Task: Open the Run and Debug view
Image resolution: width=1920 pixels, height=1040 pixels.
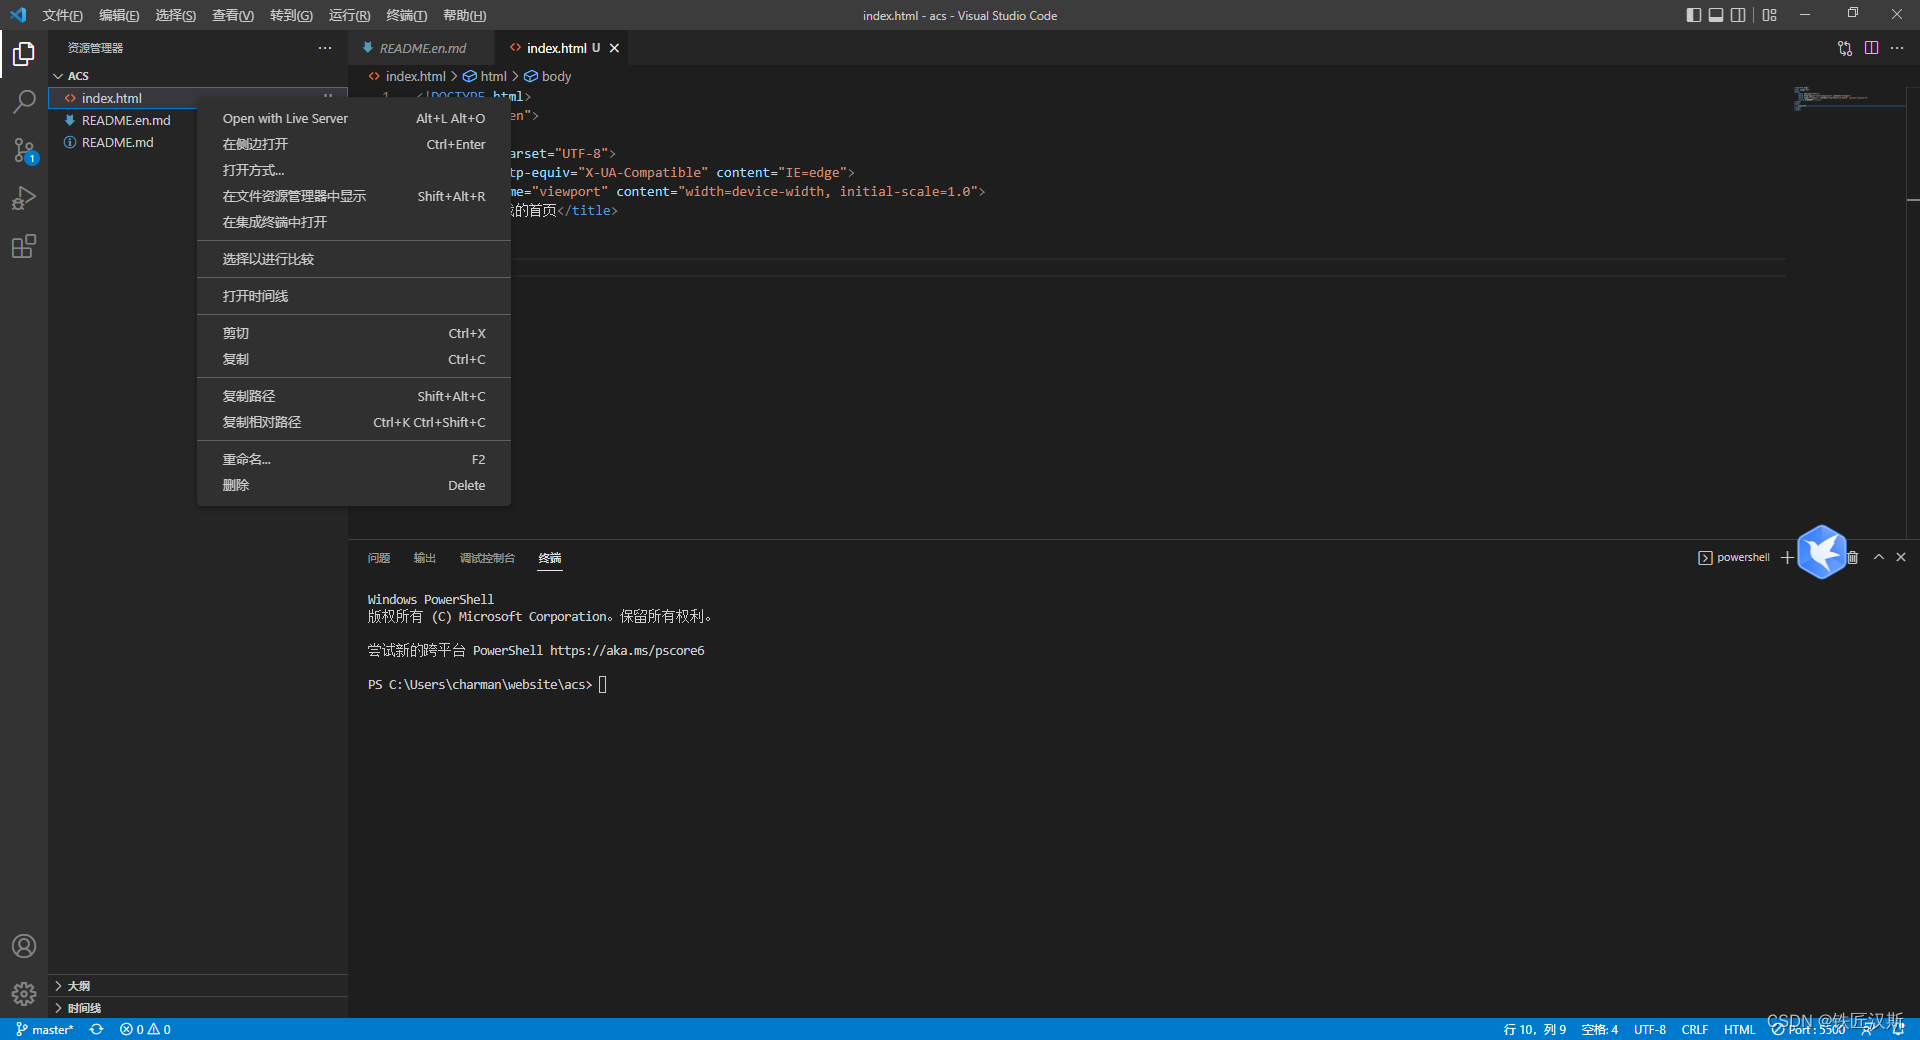Action: coord(24,198)
